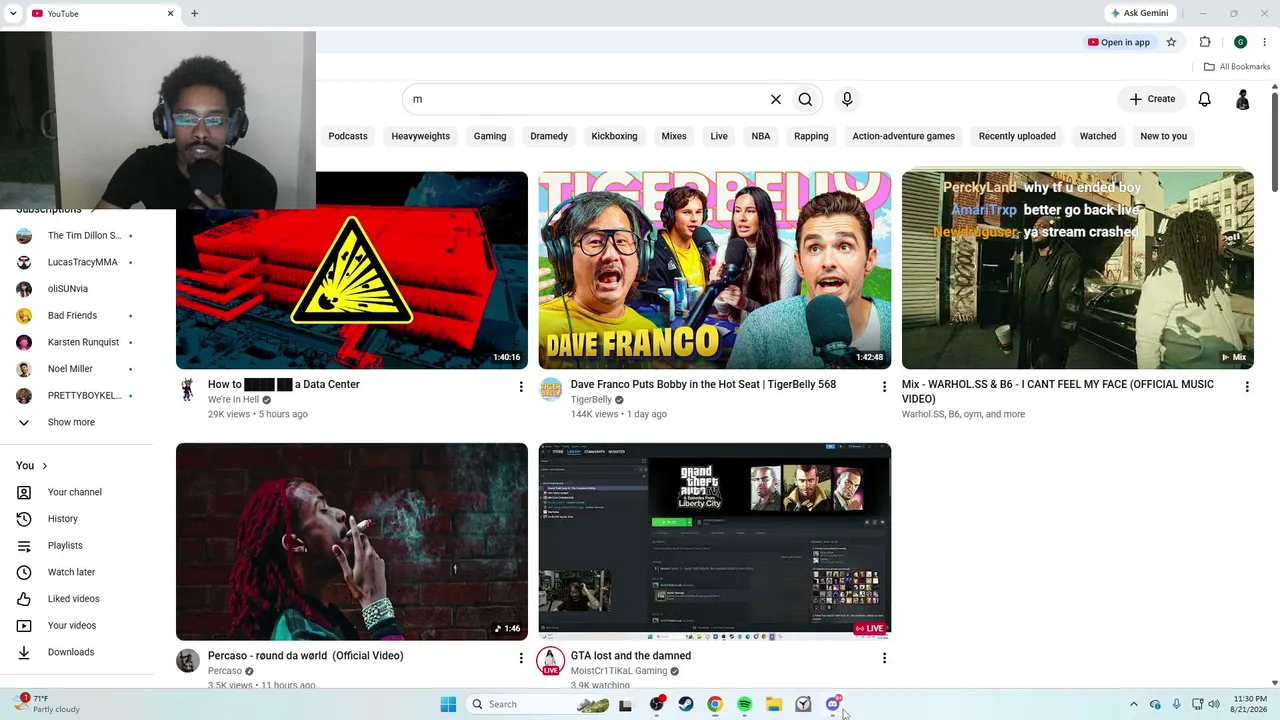The height and width of the screenshot is (720, 1280).
Task: Play the Percaso round da world thumbnail
Action: tap(352, 542)
